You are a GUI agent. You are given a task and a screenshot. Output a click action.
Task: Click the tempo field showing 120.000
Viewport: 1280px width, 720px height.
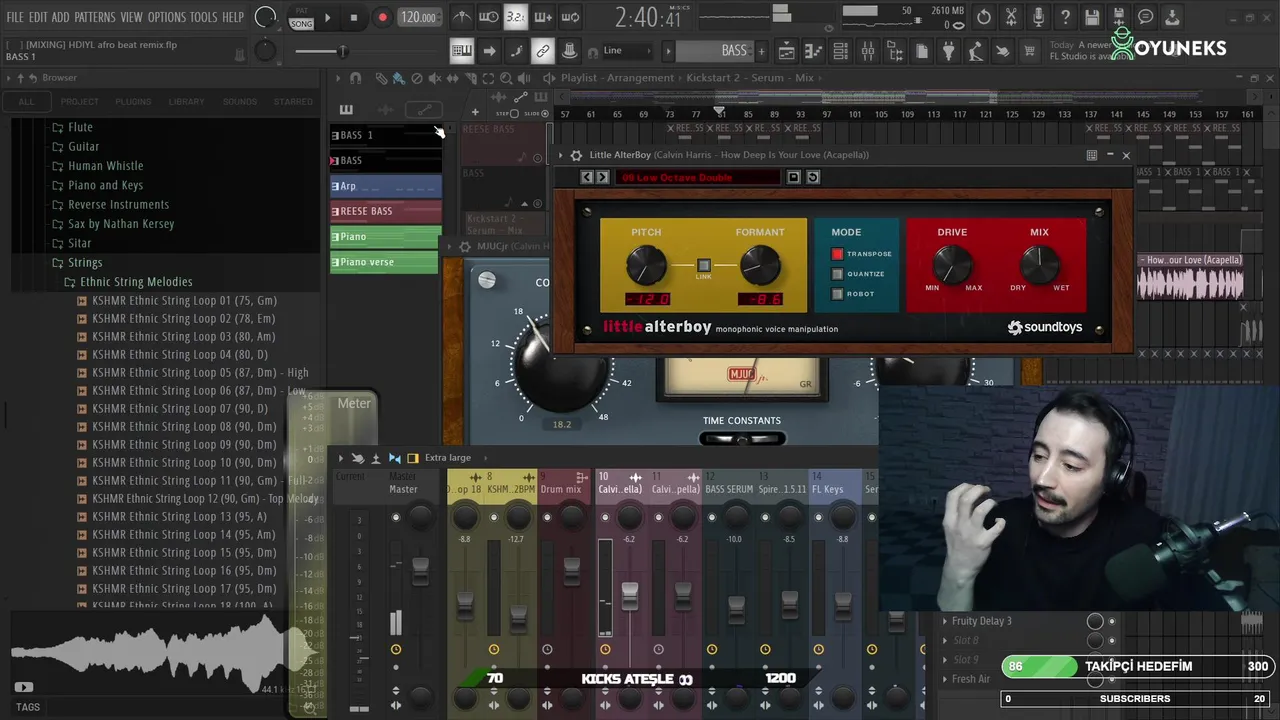click(x=418, y=17)
